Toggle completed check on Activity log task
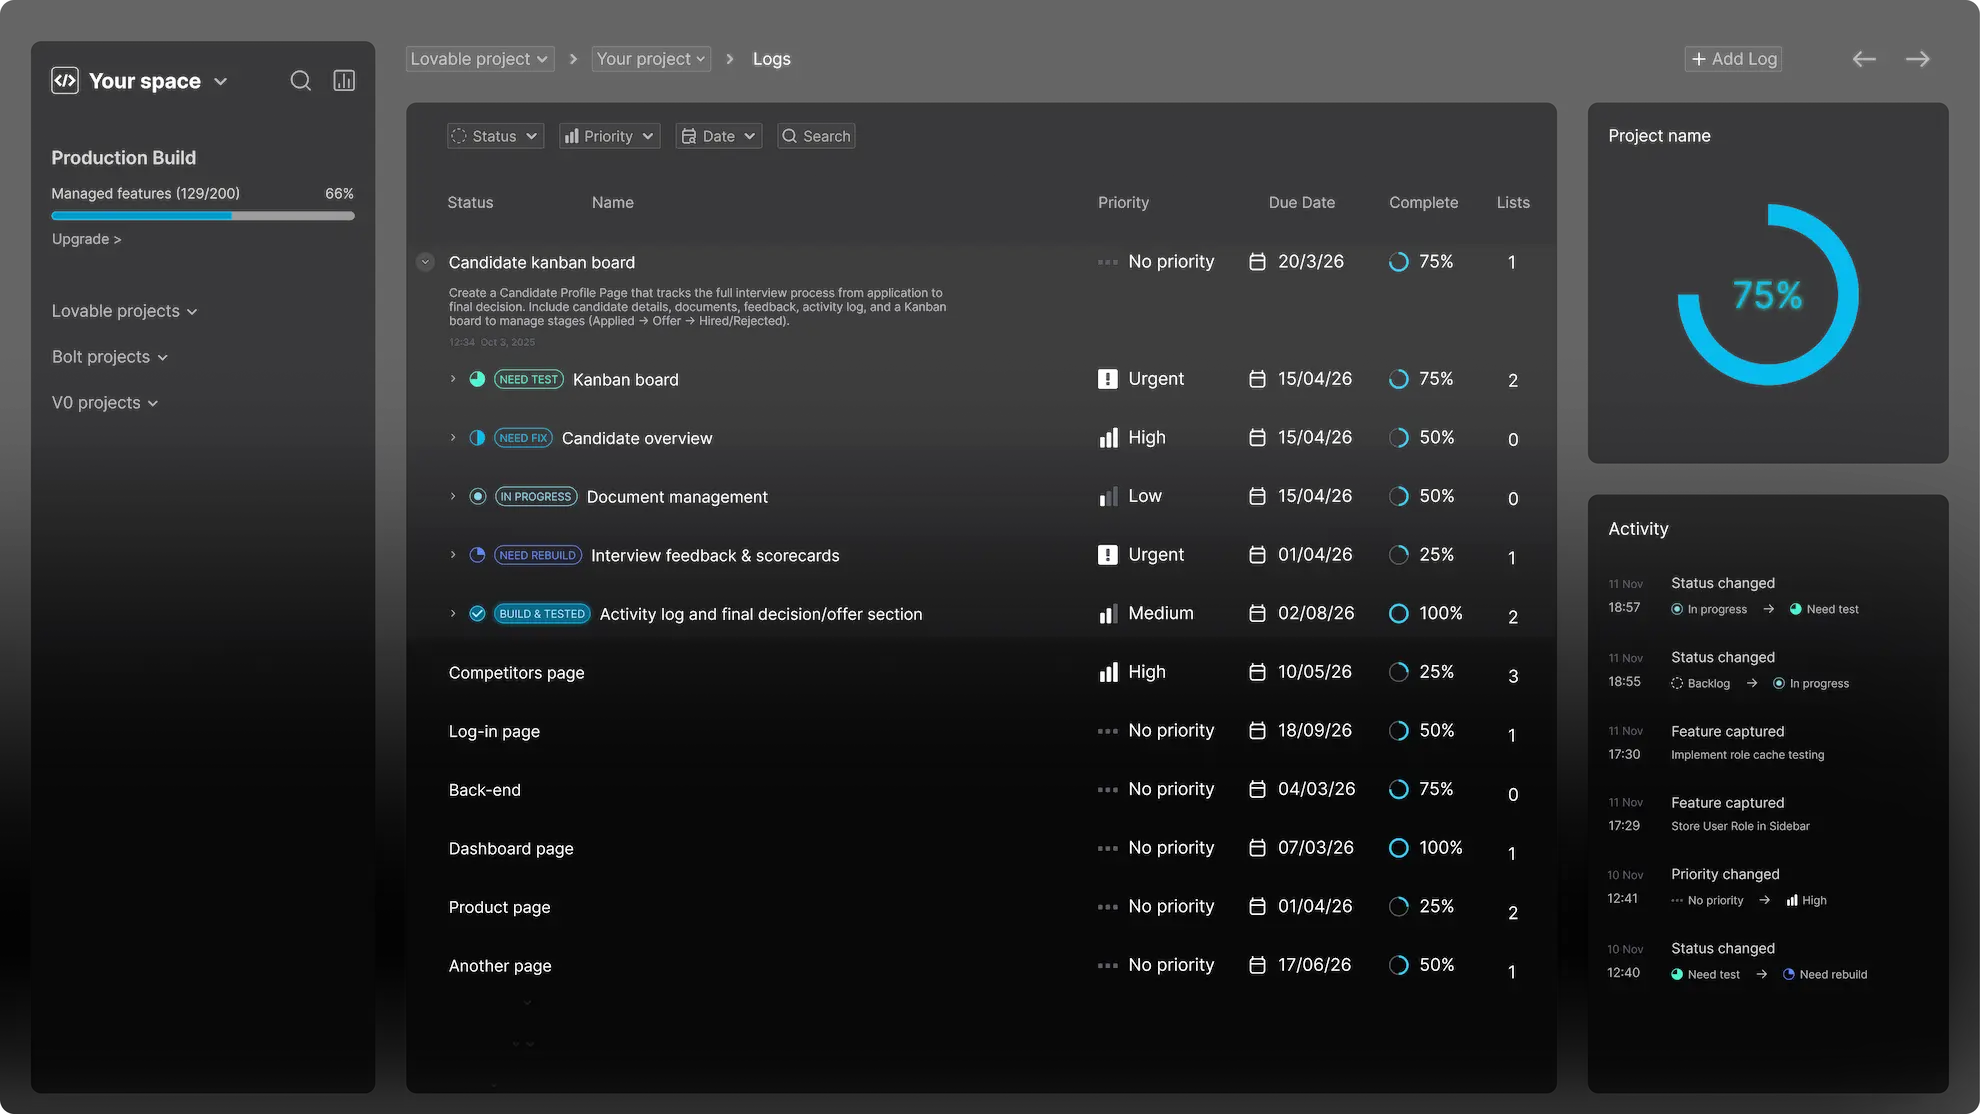This screenshot has height=1114, width=1980. tap(477, 614)
